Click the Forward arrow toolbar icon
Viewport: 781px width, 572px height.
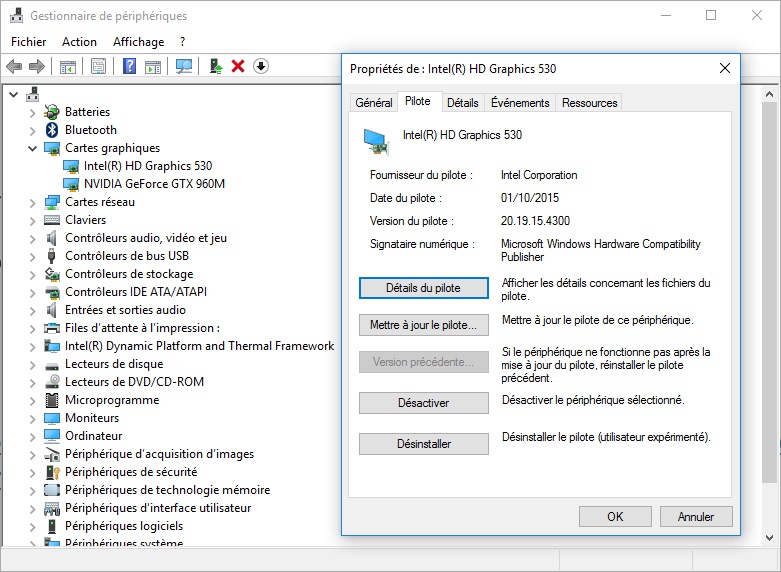(x=37, y=66)
